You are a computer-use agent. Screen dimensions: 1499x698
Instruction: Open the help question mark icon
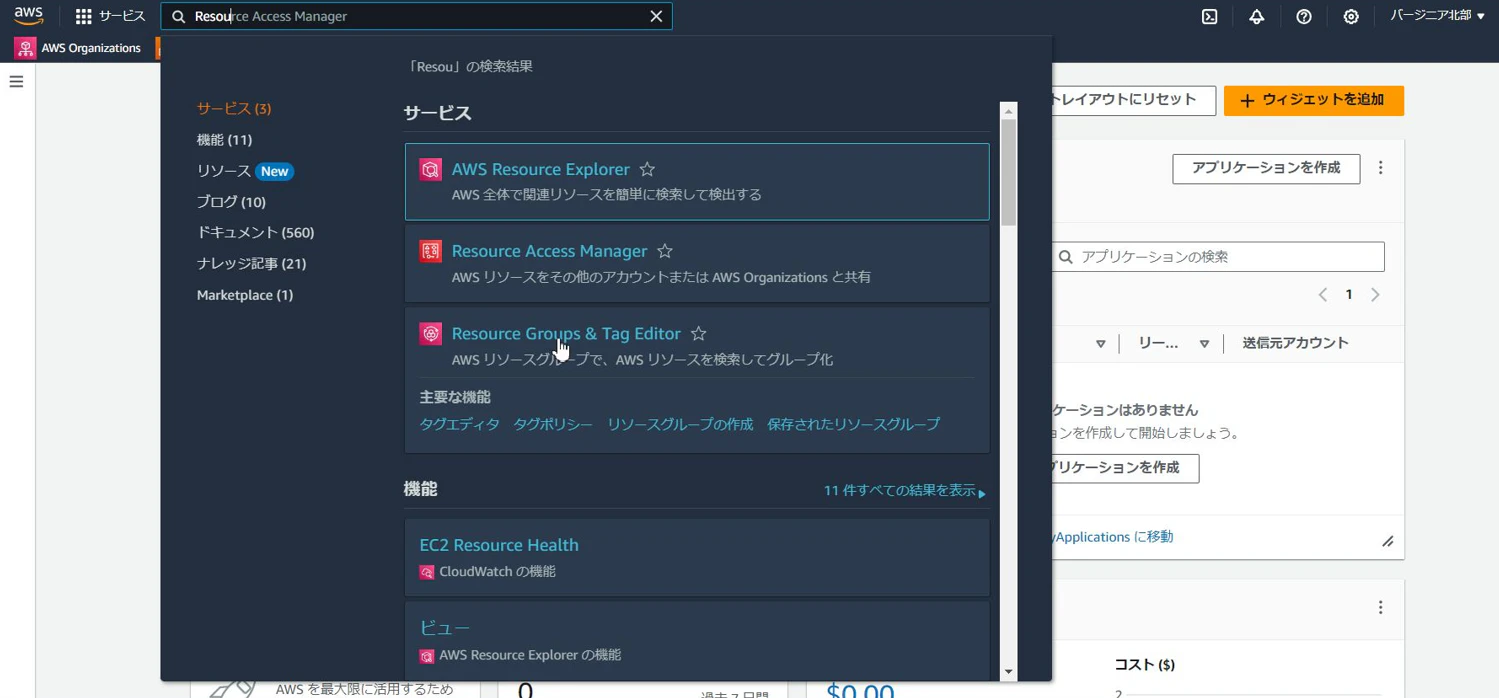(1303, 16)
